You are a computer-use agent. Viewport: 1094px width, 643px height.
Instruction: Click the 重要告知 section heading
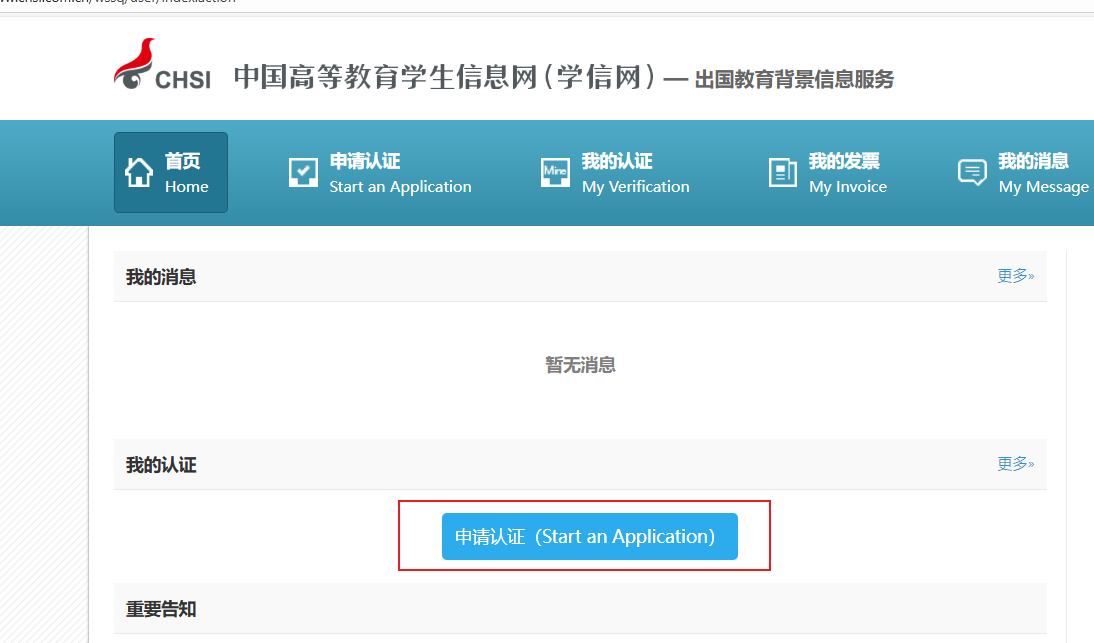point(161,609)
